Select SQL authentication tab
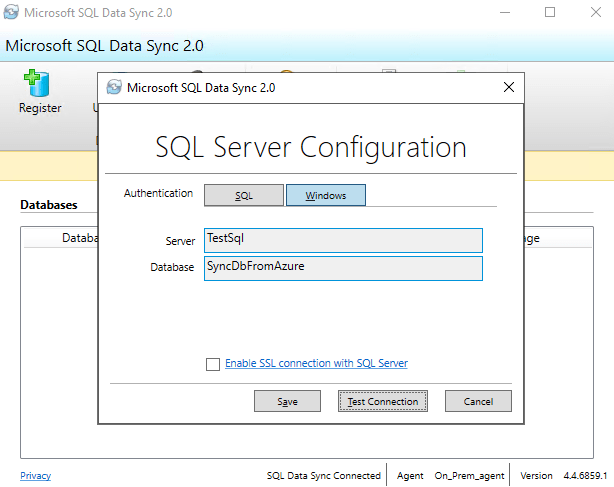Image resolution: width=614 pixels, height=487 pixels. point(244,195)
